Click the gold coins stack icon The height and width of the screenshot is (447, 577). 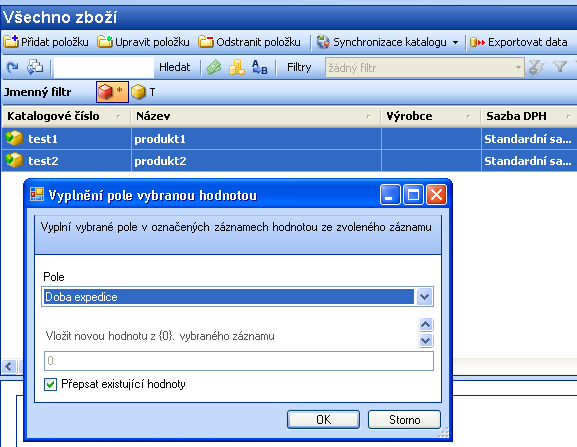click(237, 67)
